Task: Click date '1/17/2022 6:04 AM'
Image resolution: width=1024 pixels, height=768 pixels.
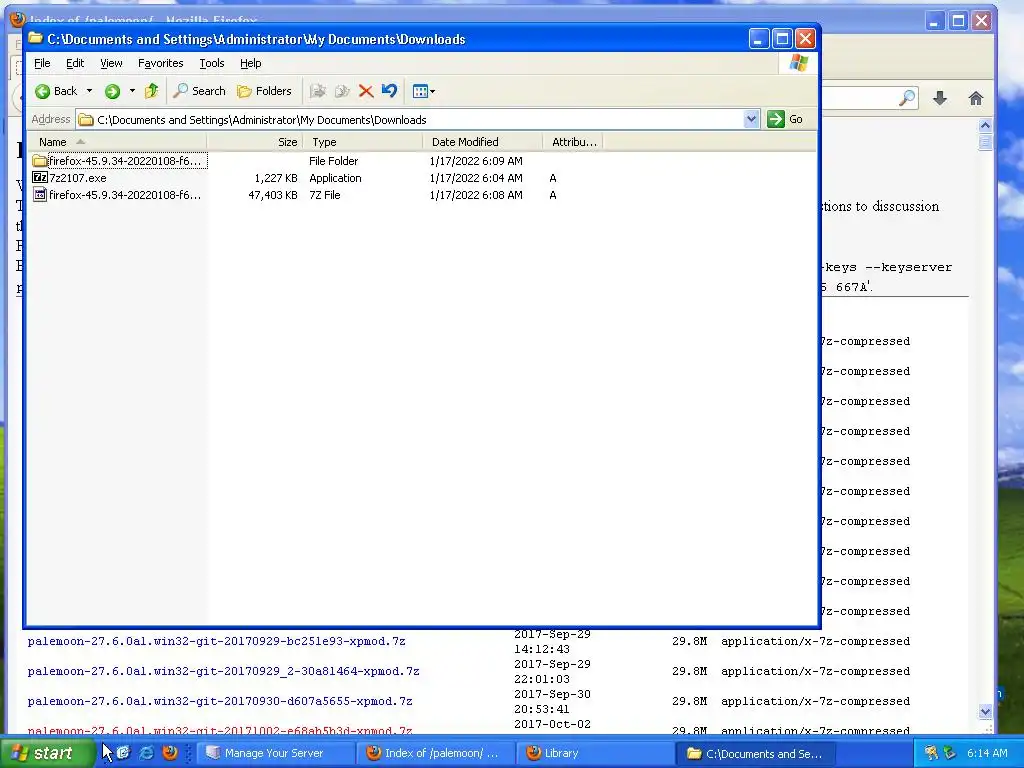Action: point(476,178)
